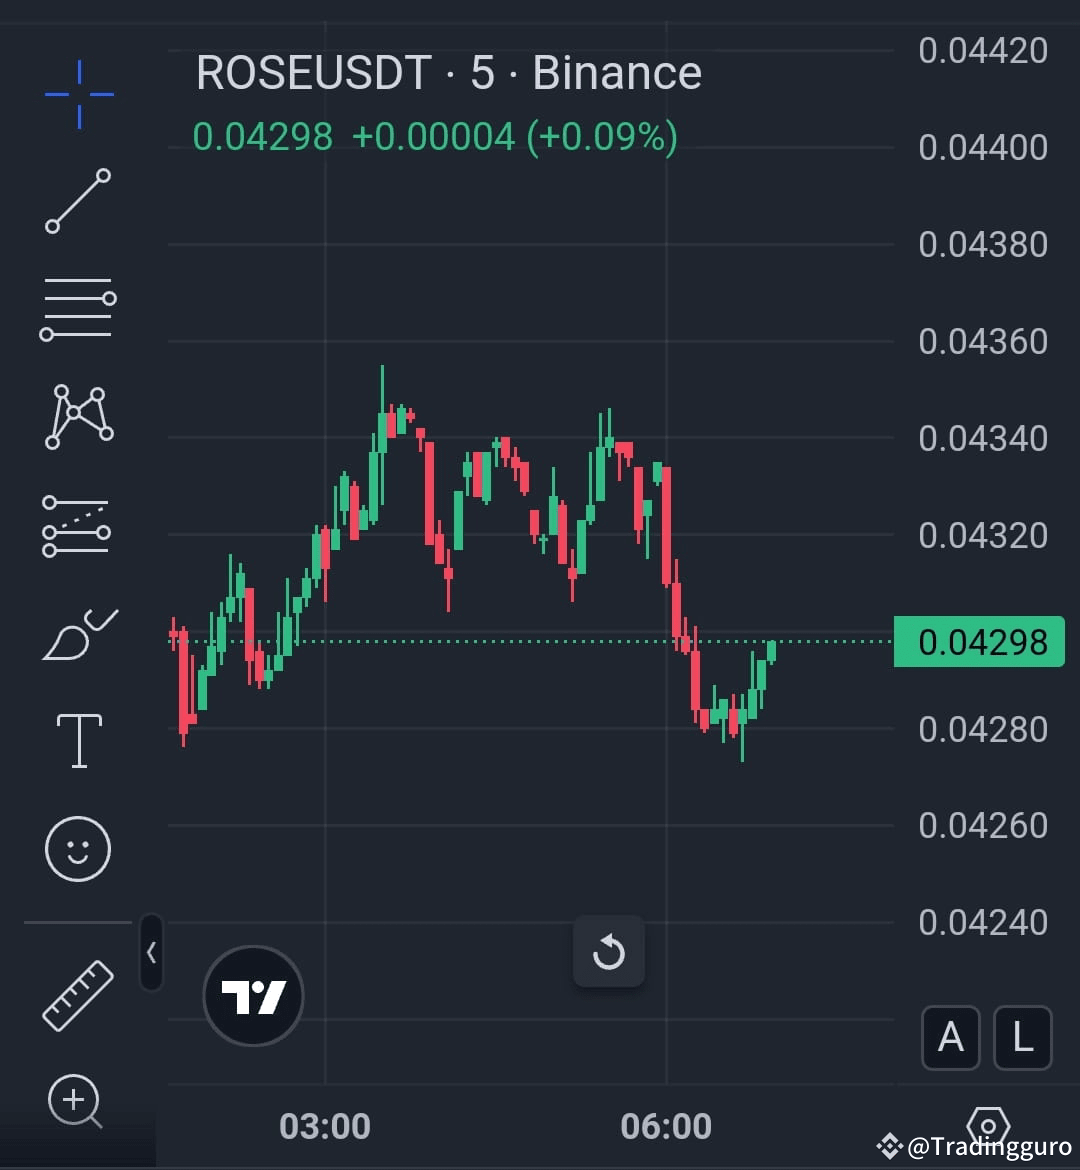Open the emoji sticker tool
The width and height of the screenshot is (1080, 1170).
[78, 847]
